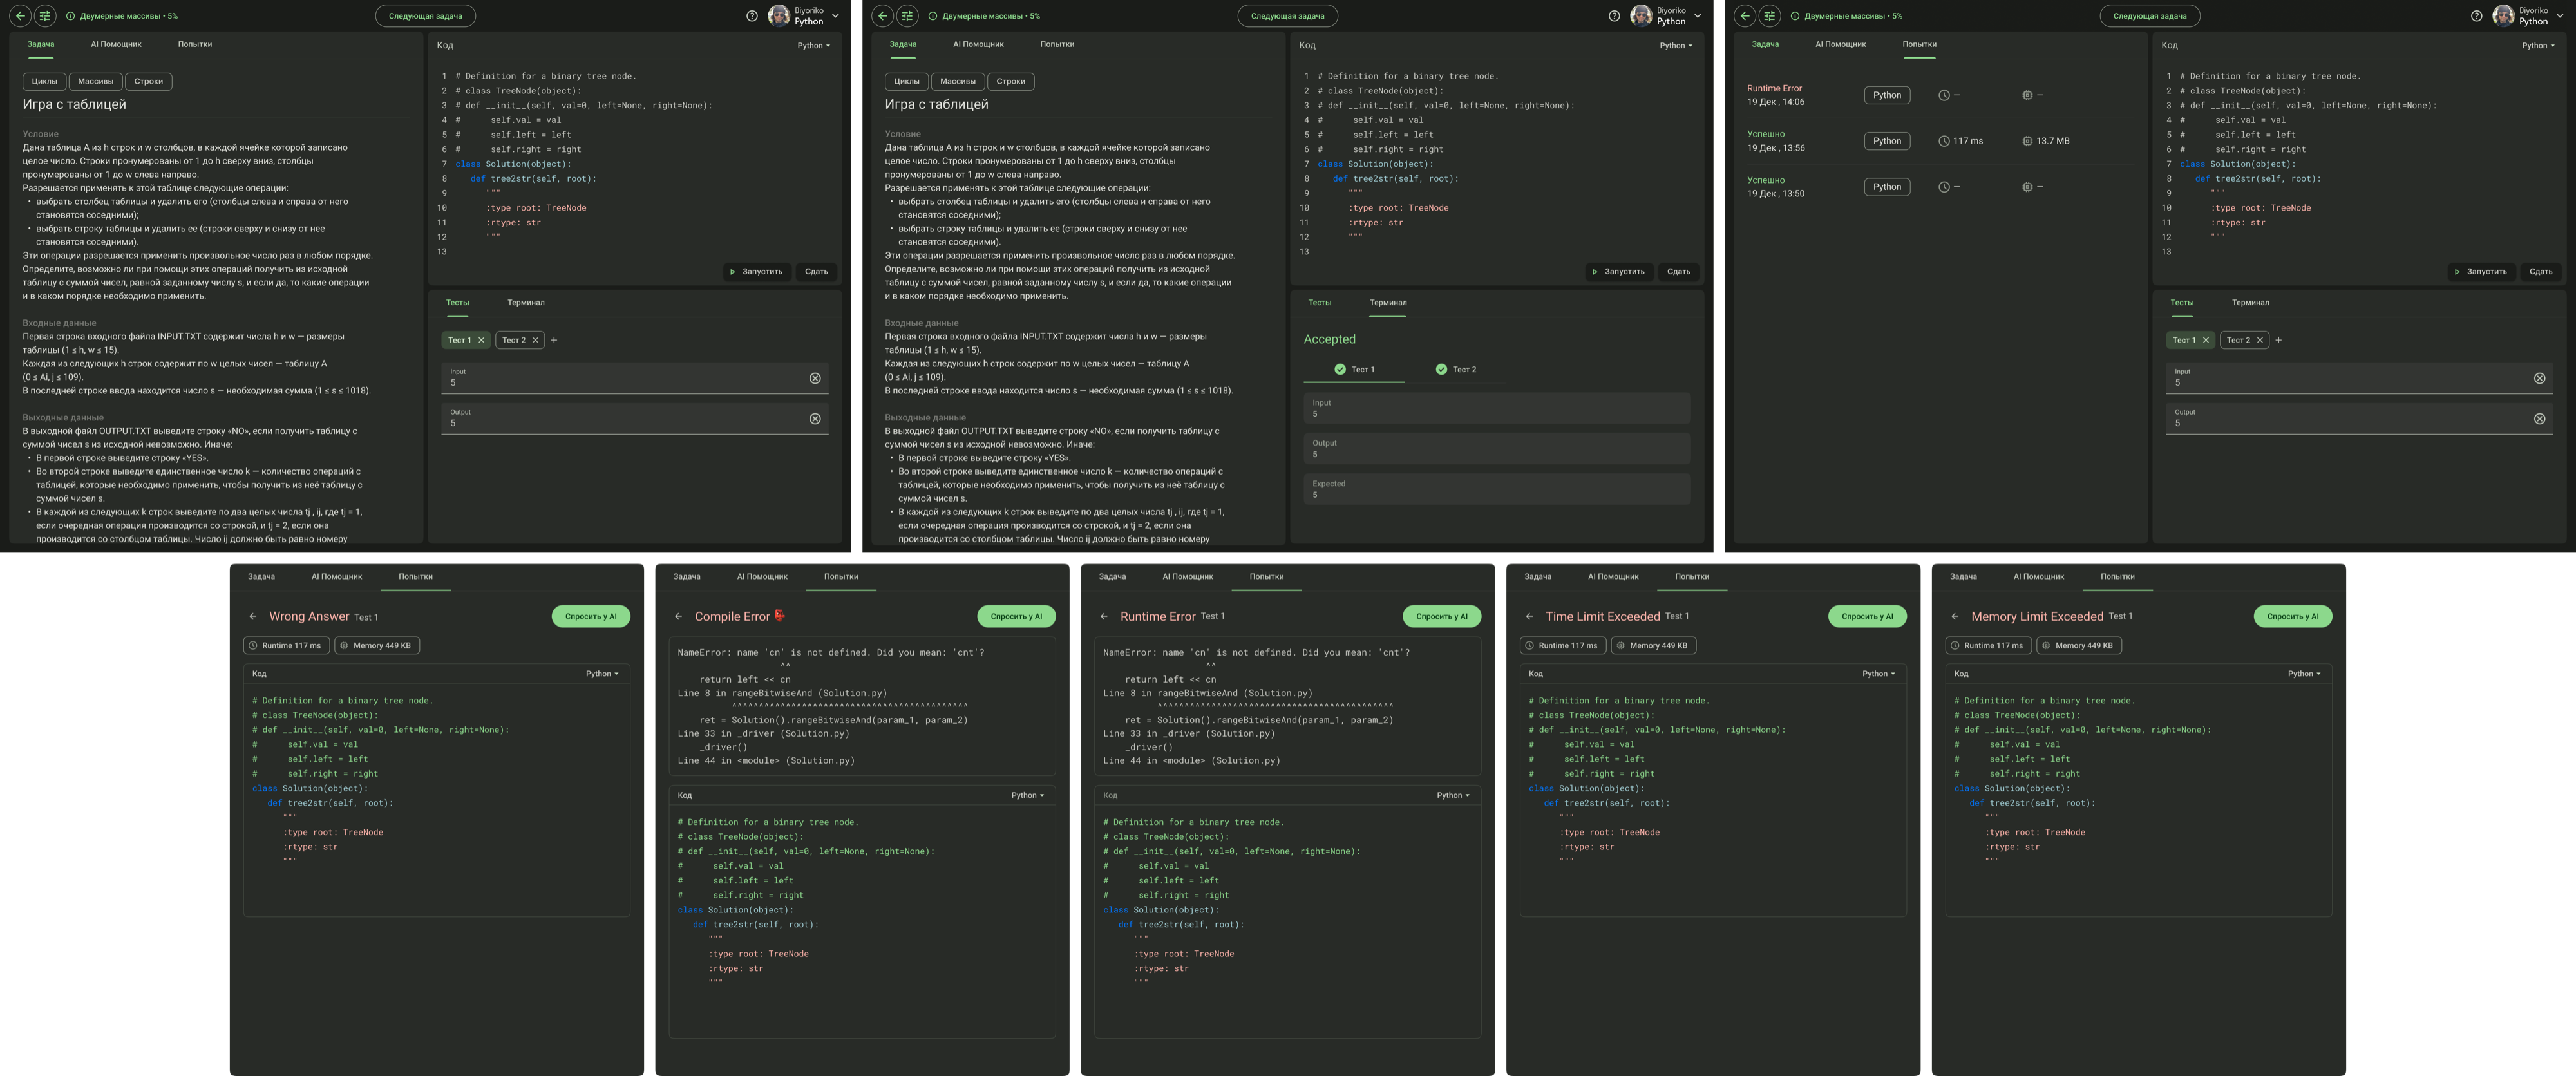Click Python tag of the 13:50 attempt
This screenshot has height=1076, width=2576.
point(1887,187)
